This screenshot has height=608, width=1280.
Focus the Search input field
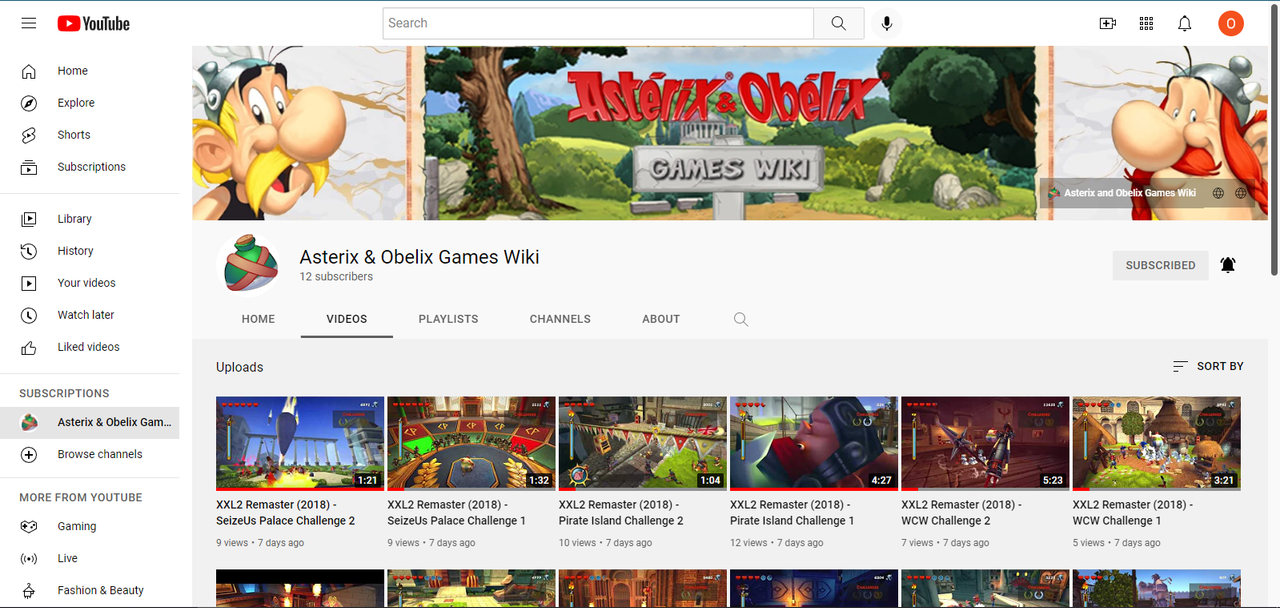pos(598,23)
